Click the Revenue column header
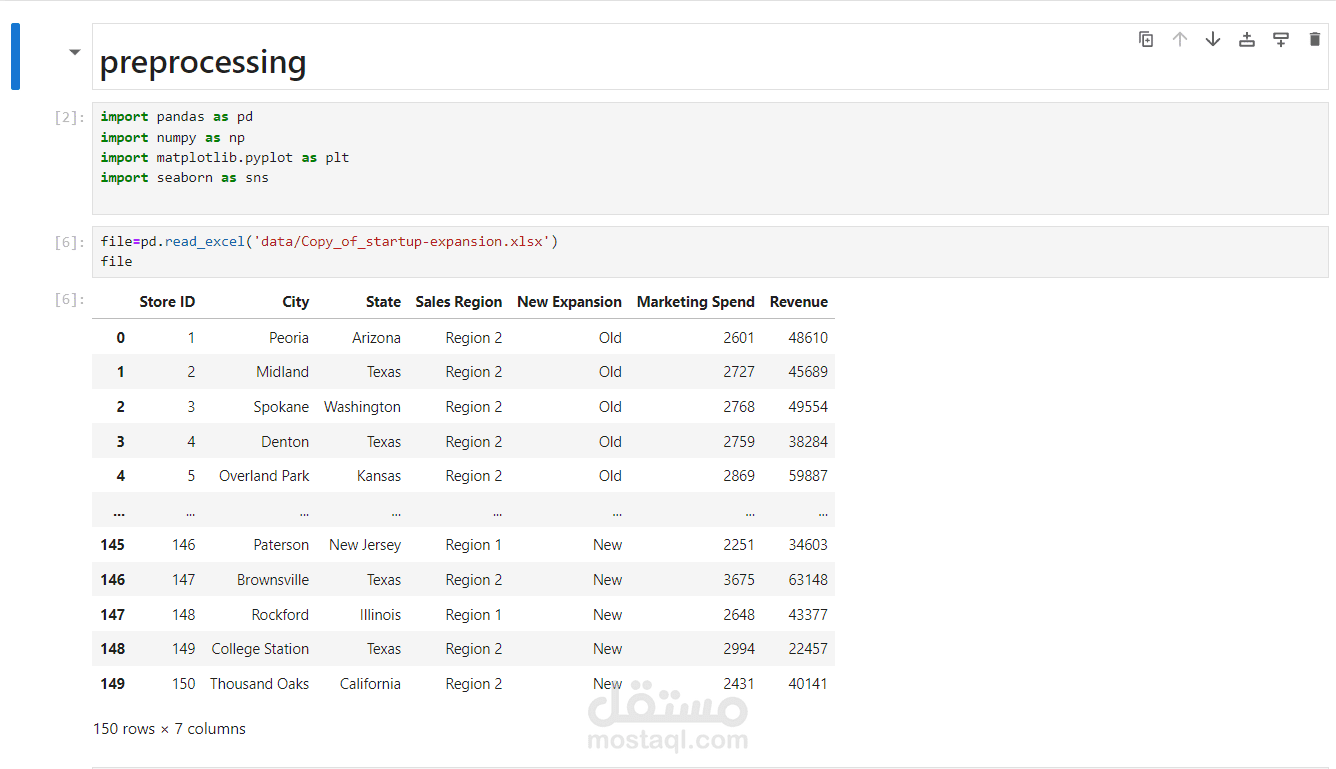1336x769 pixels. [x=798, y=302]
